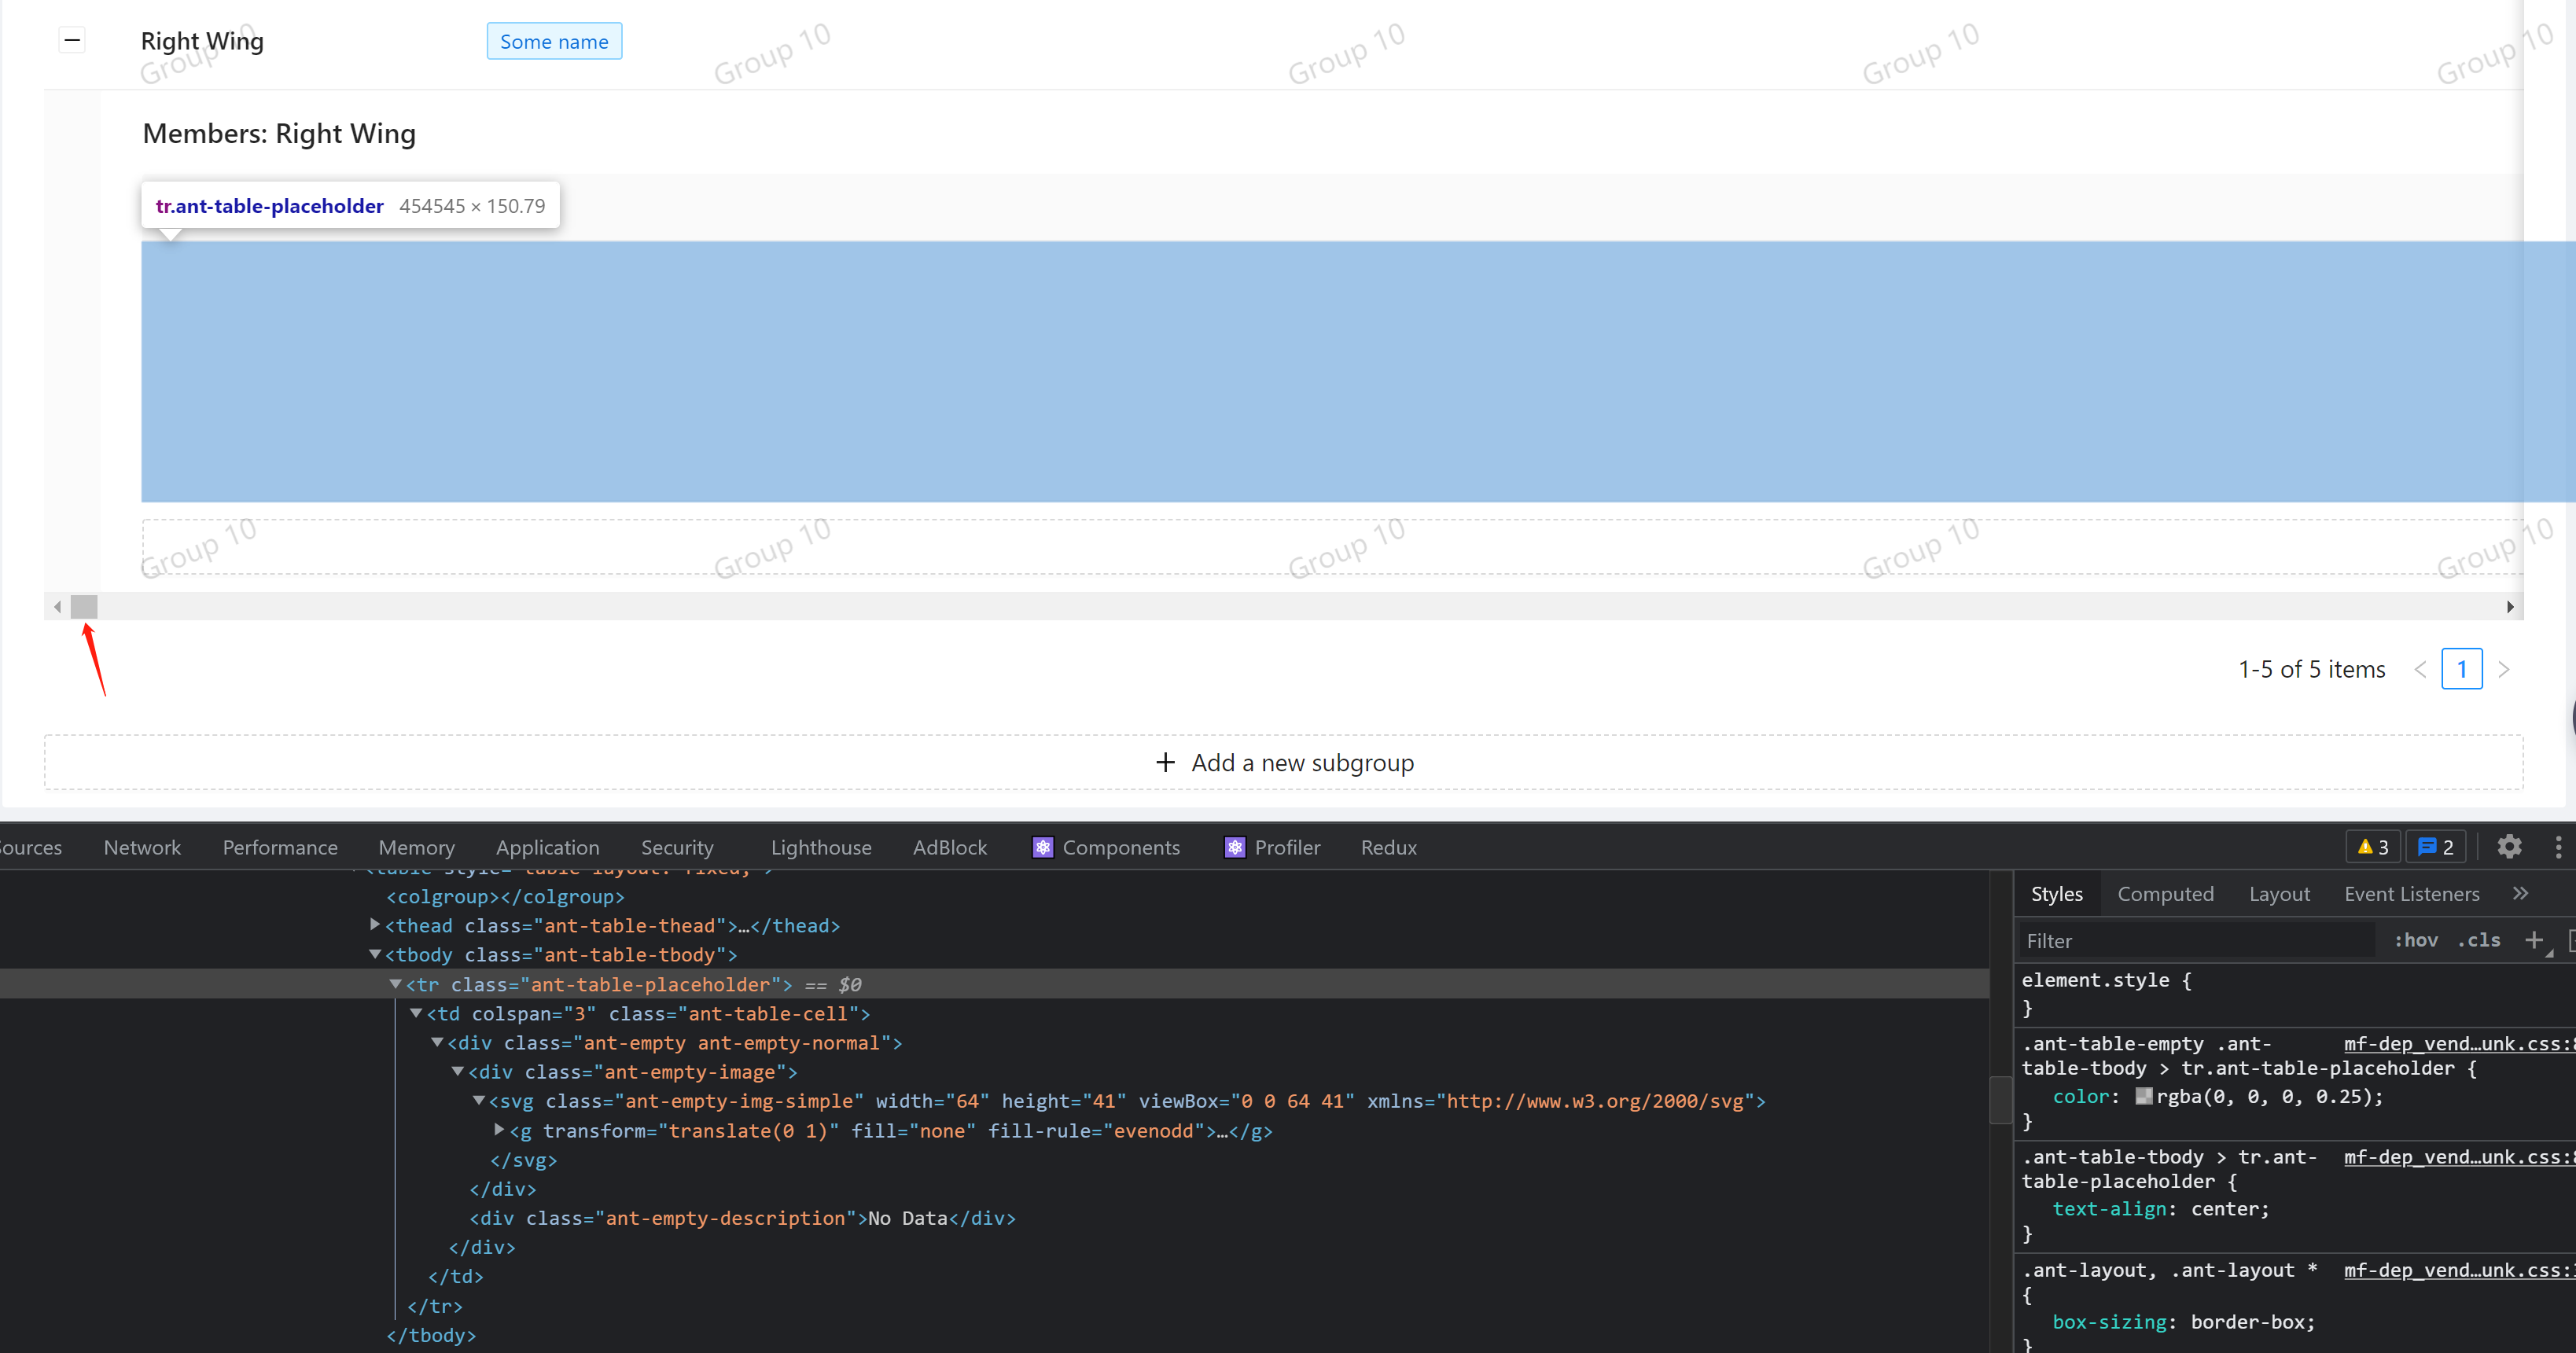Collapse the tbody ant-table-tbody node

pos(375,954)
